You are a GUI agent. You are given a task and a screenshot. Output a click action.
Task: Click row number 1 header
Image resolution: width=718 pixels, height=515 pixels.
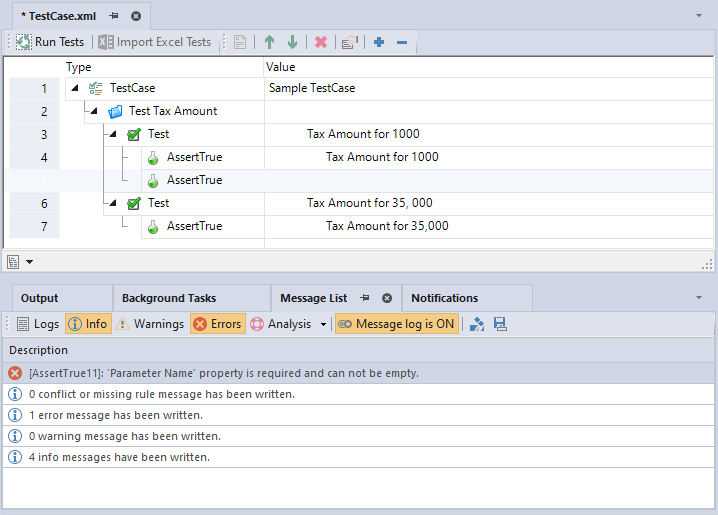click(x=34, y=88)
